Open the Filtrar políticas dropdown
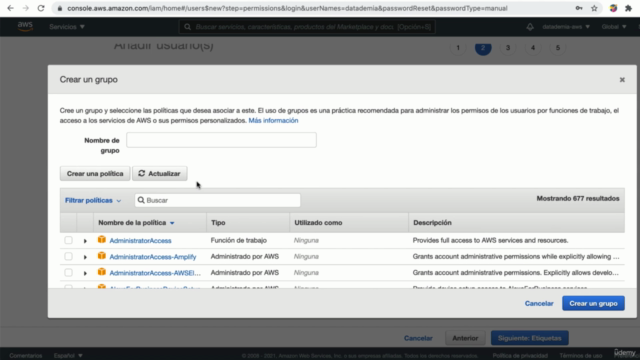640x360 pixels. (93, 200)
